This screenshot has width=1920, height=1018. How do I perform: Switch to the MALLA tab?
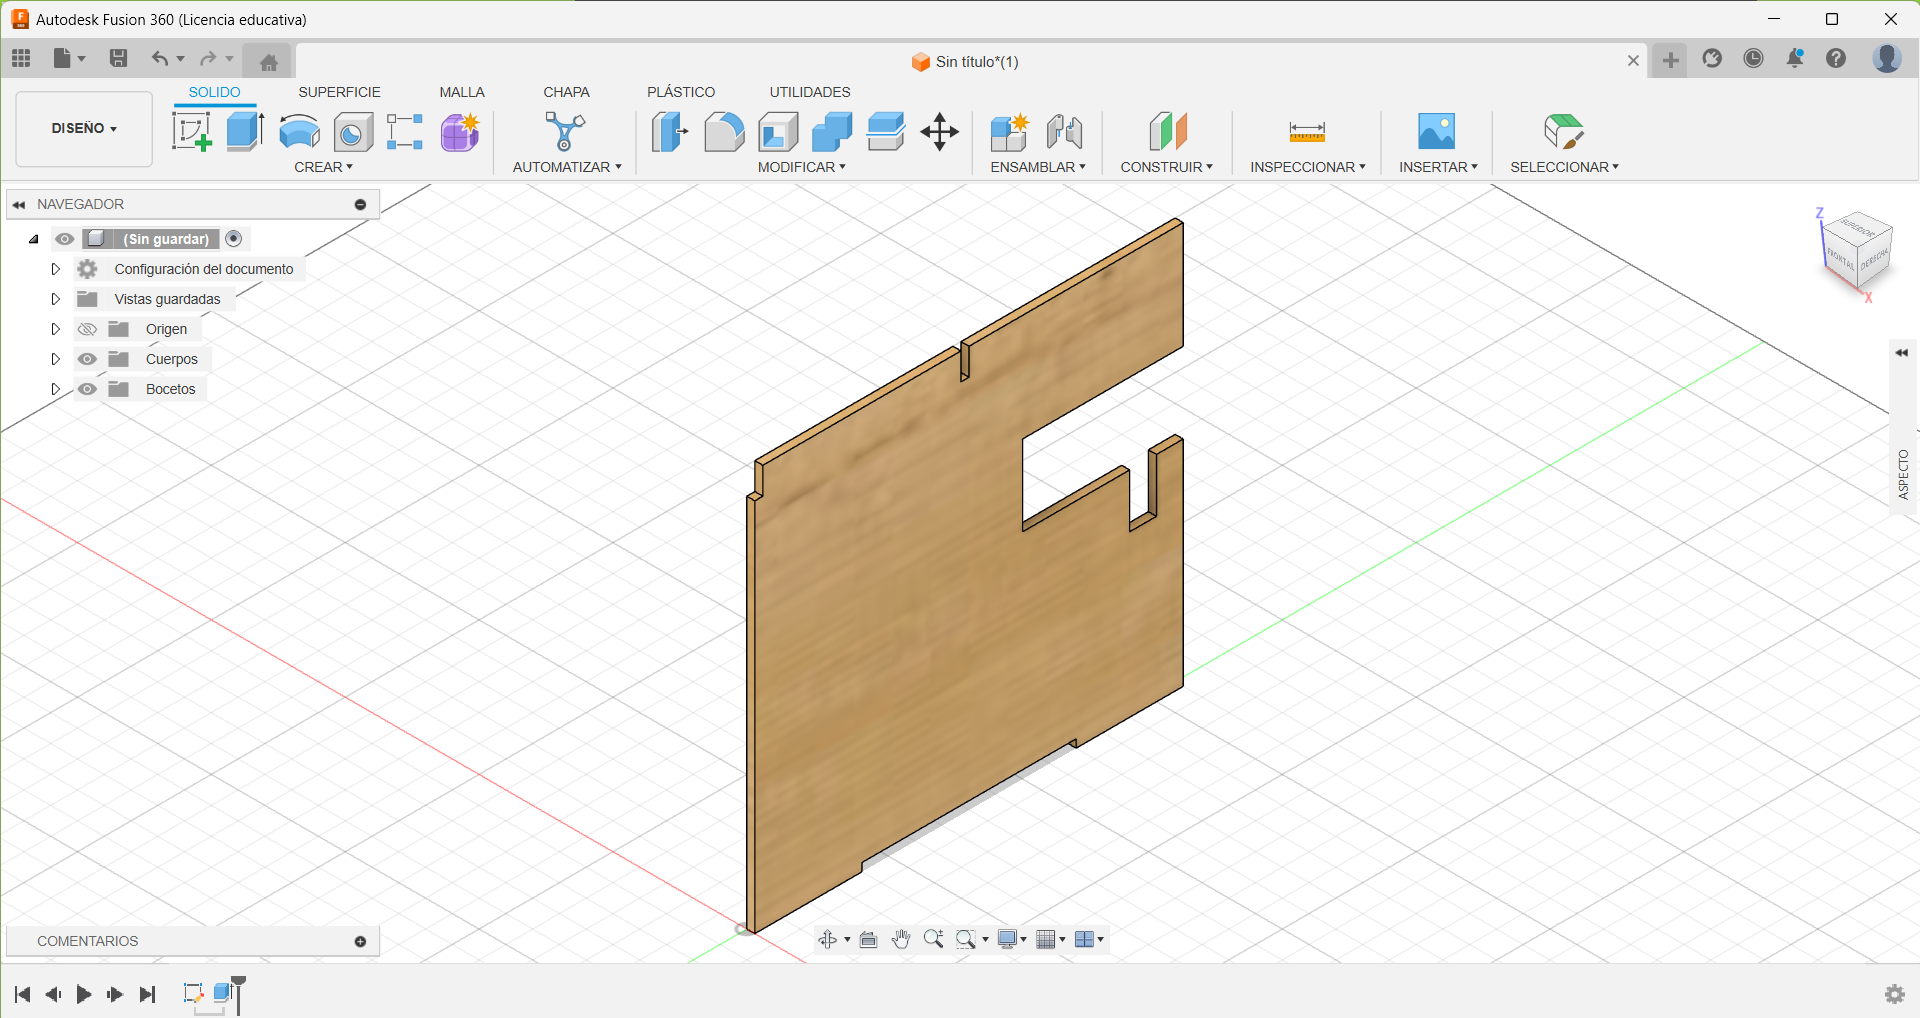(462, 92)
